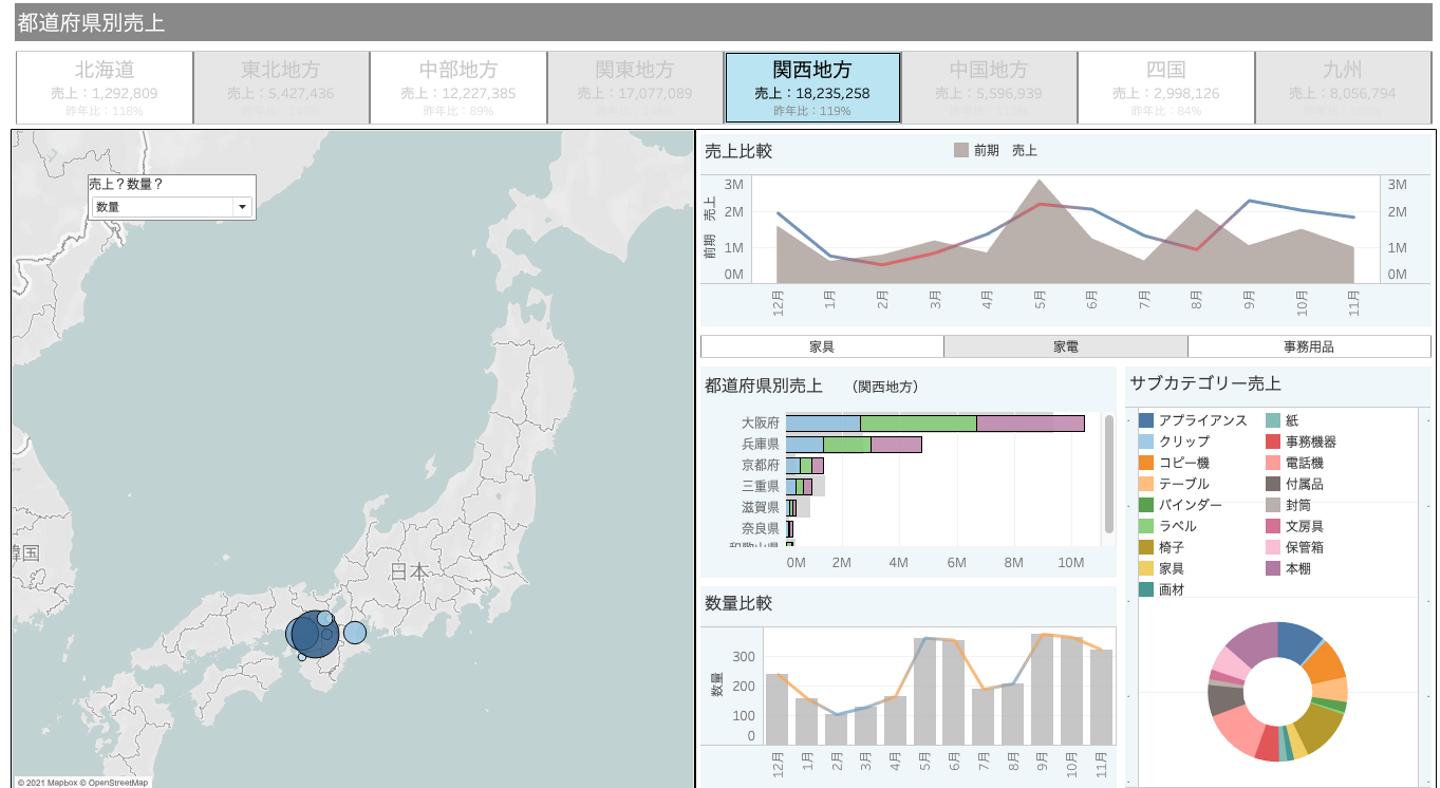
Task: Select the rightmost light blue map circle
Action: [x=355, y=632]
